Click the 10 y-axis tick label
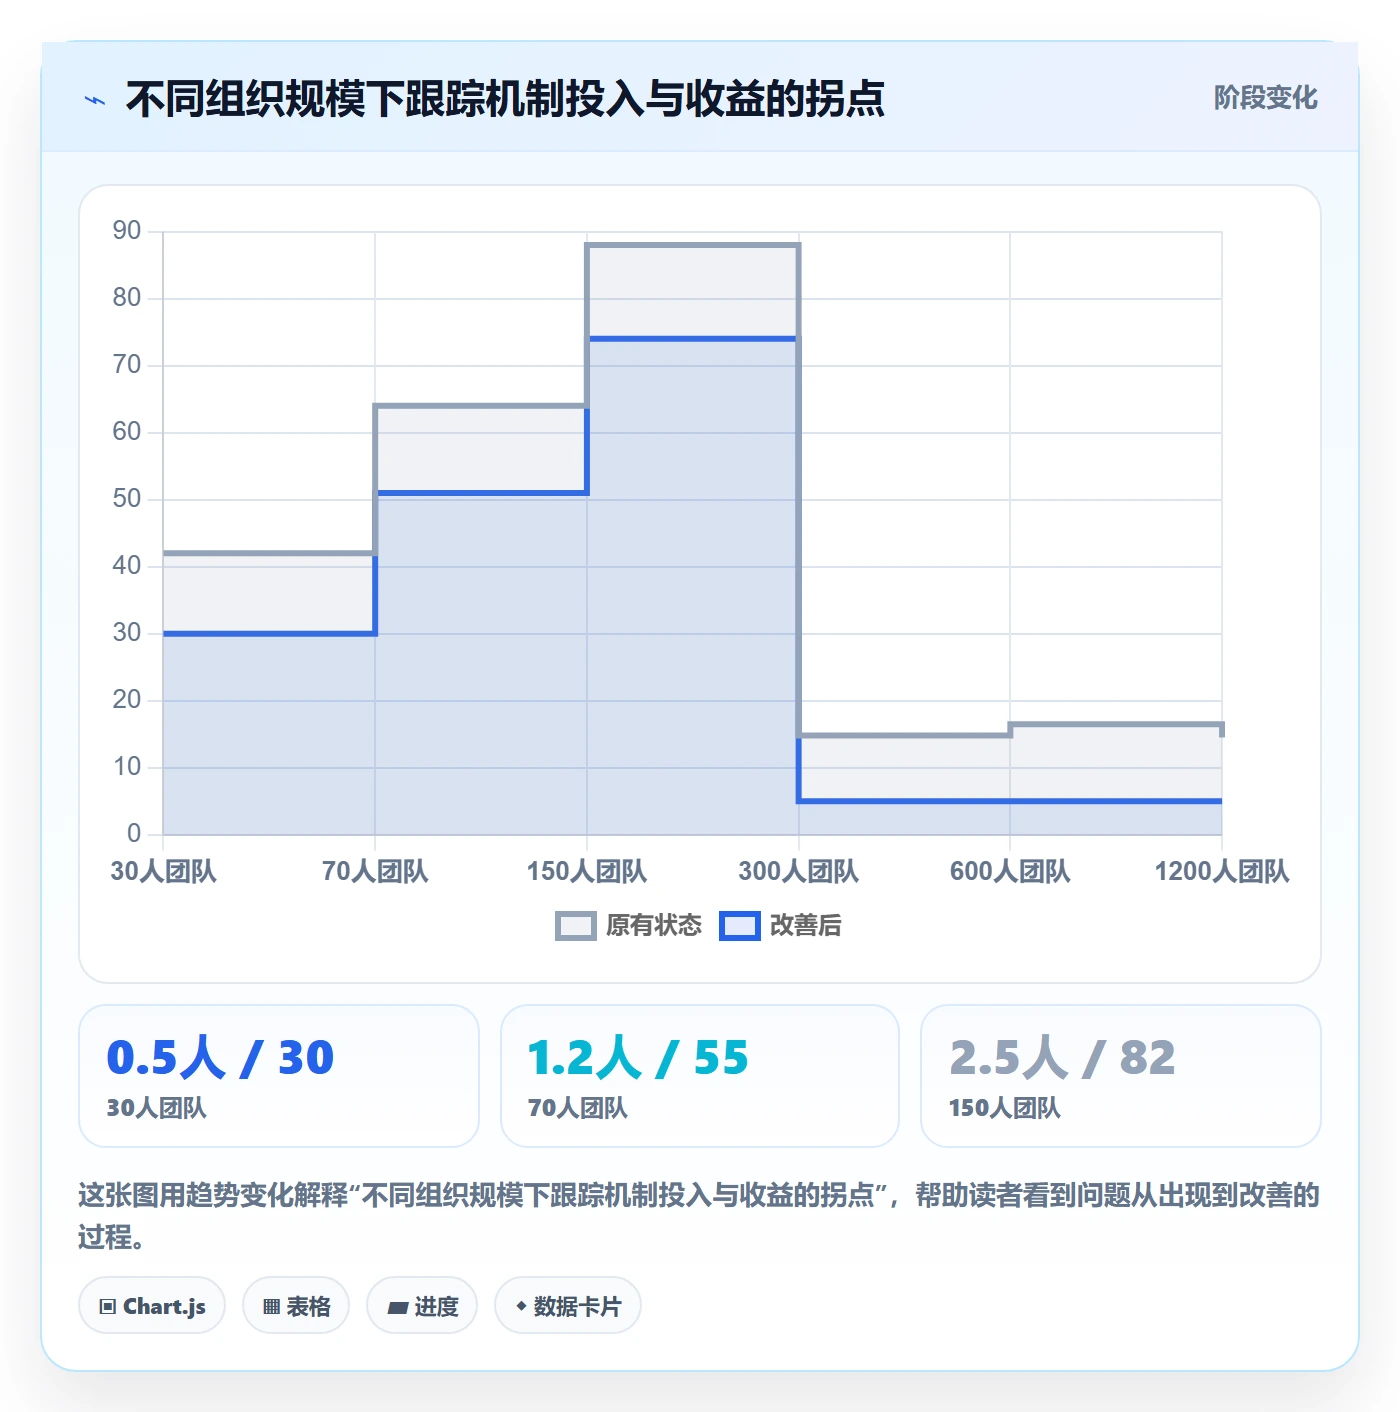The image size is (1400, 1412). click(x=127, y=767)
